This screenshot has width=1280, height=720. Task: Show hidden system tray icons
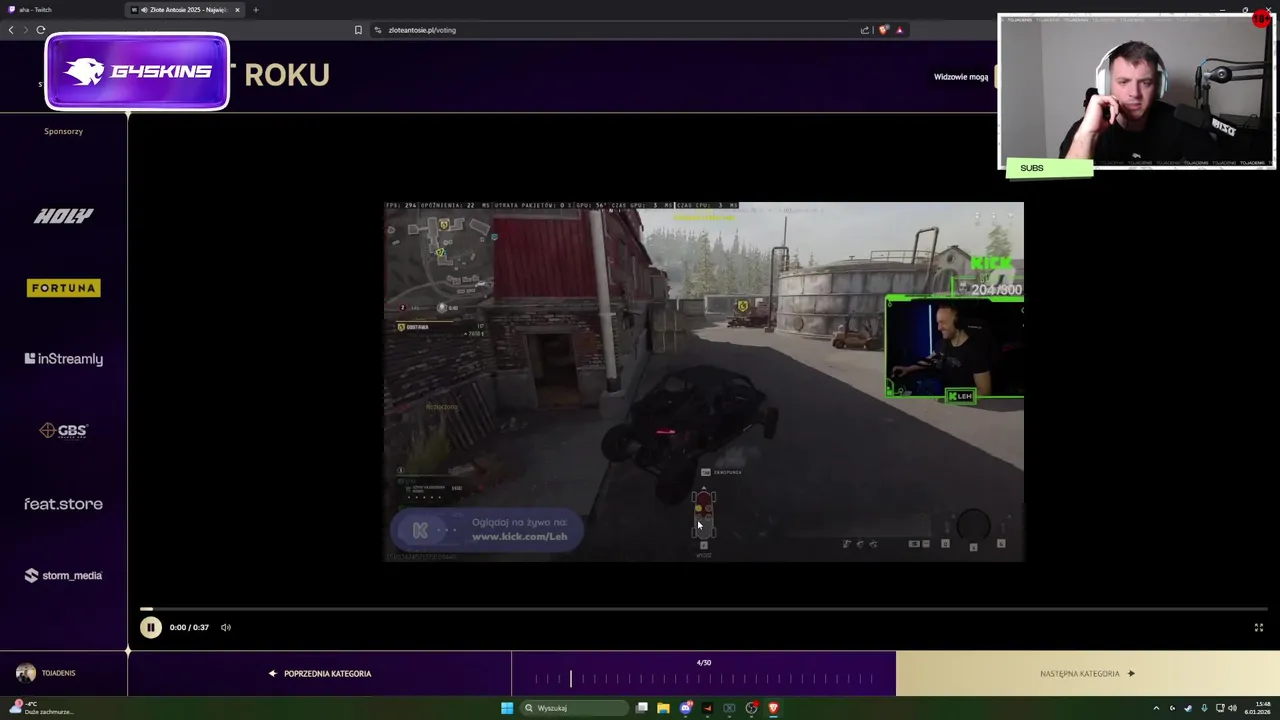(1156, 708)
